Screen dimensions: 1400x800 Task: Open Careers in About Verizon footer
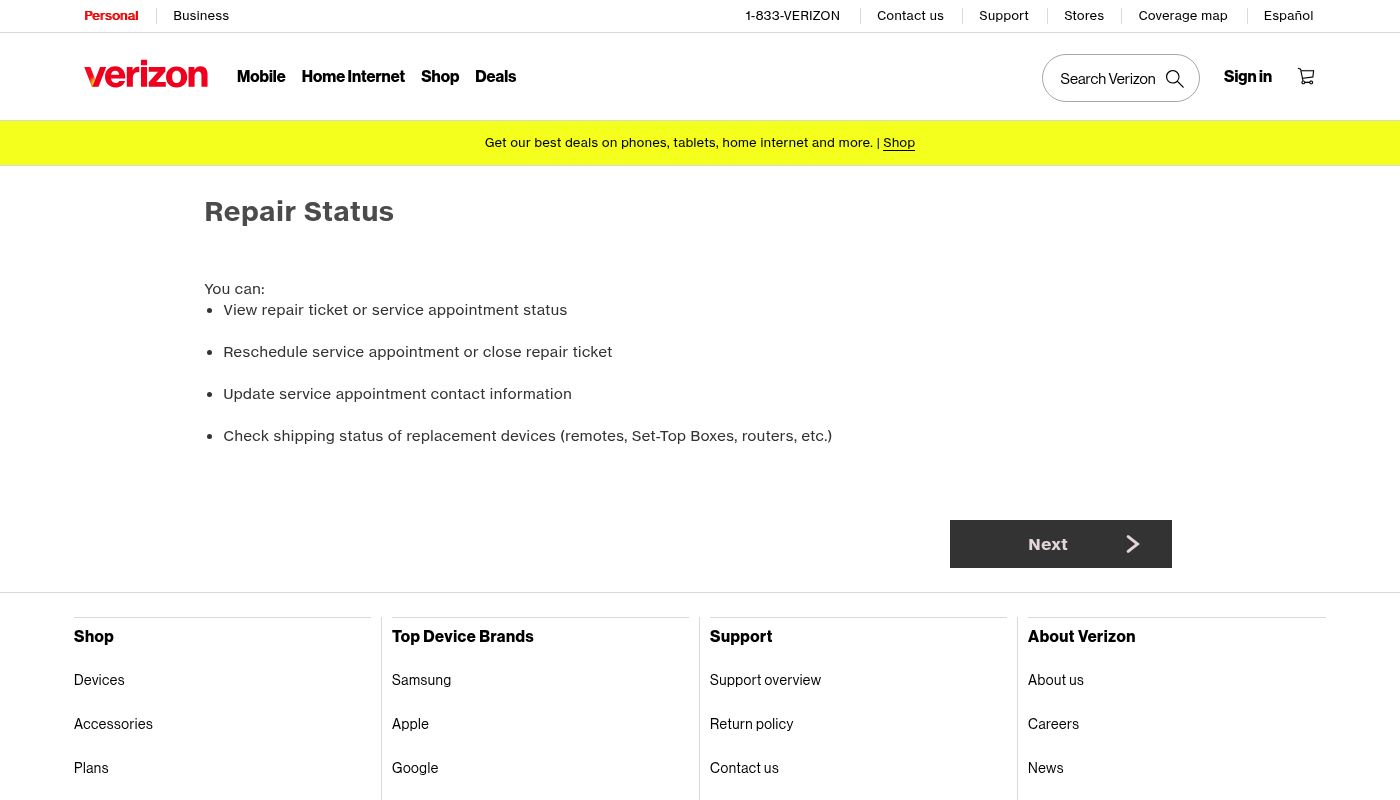1053,724
